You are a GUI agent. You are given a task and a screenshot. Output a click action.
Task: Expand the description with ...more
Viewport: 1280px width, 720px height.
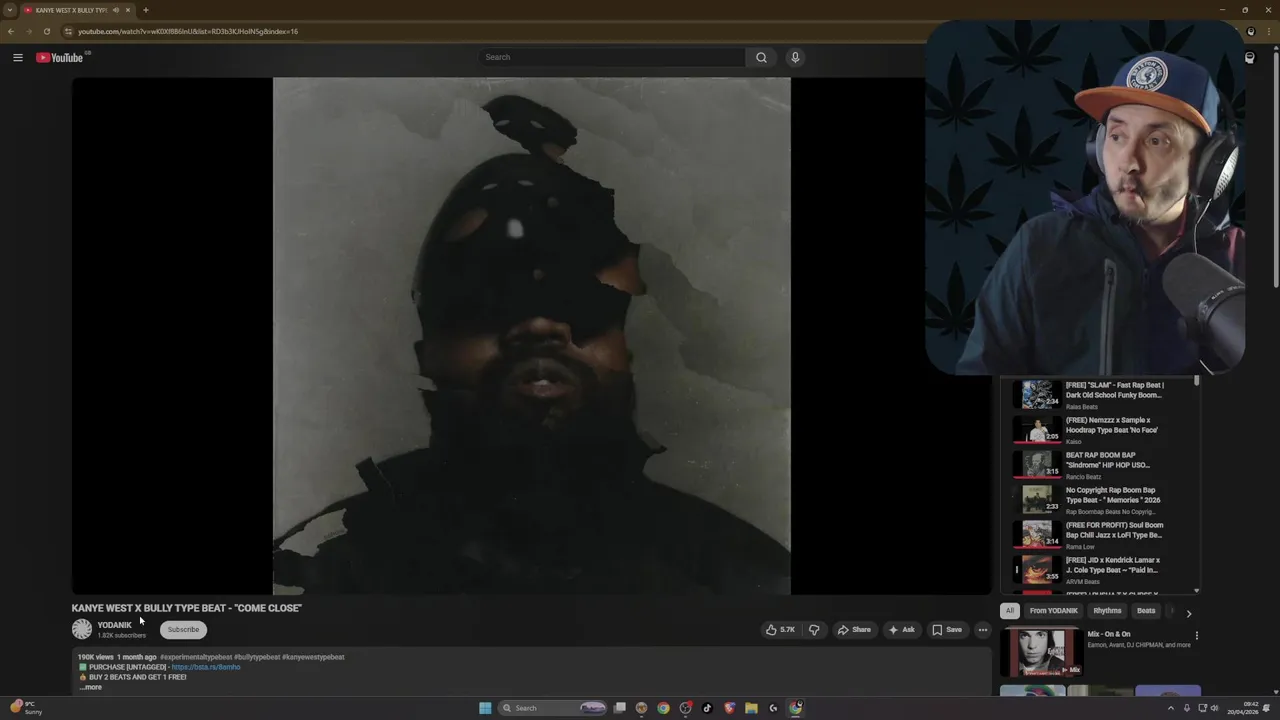click(x=91, y=687)
